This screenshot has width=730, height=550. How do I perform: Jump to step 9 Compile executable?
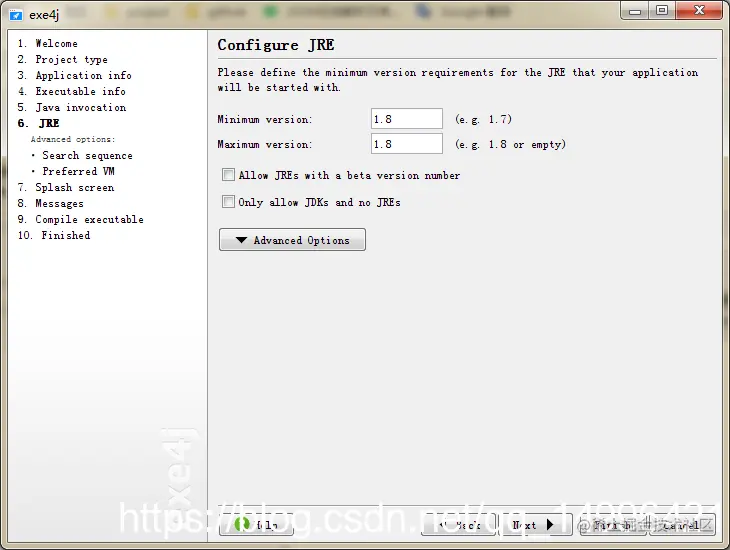click(81, 219)
